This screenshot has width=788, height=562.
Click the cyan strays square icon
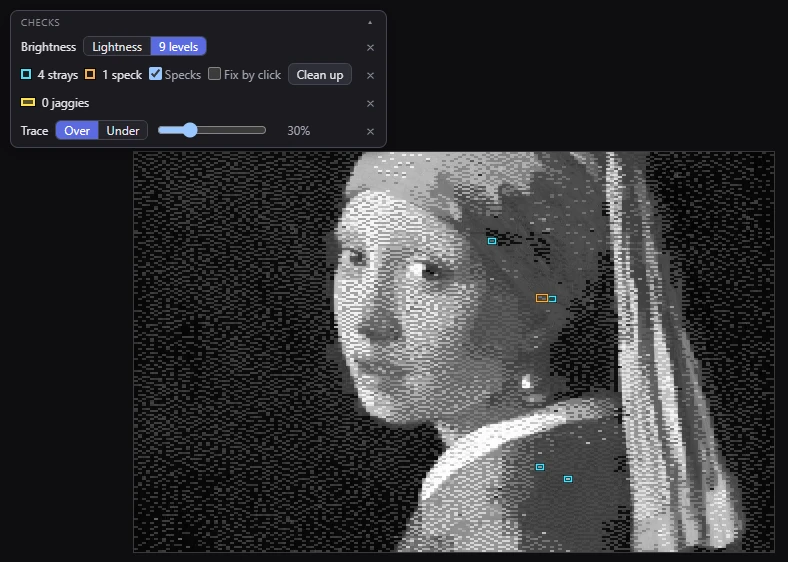(26, 74)
